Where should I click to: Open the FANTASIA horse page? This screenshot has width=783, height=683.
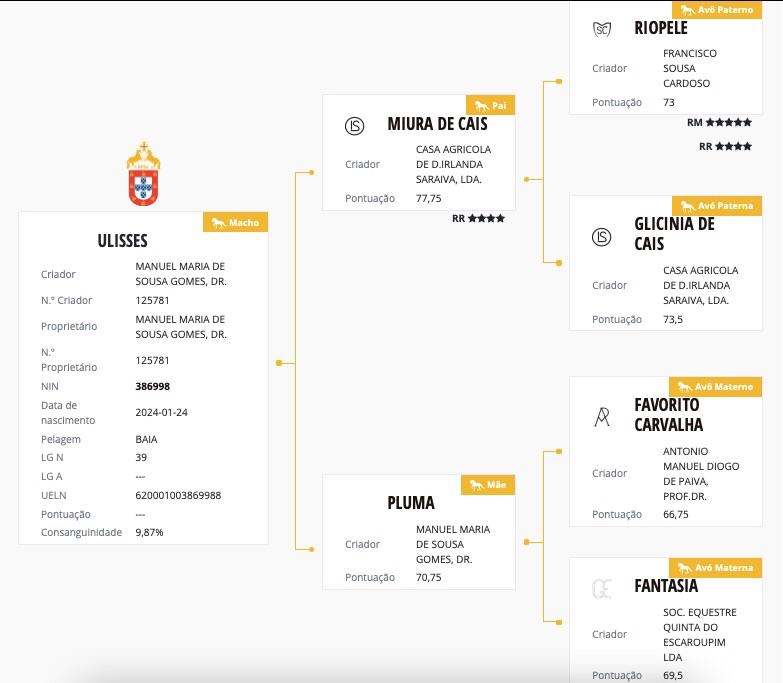[666, 586]
